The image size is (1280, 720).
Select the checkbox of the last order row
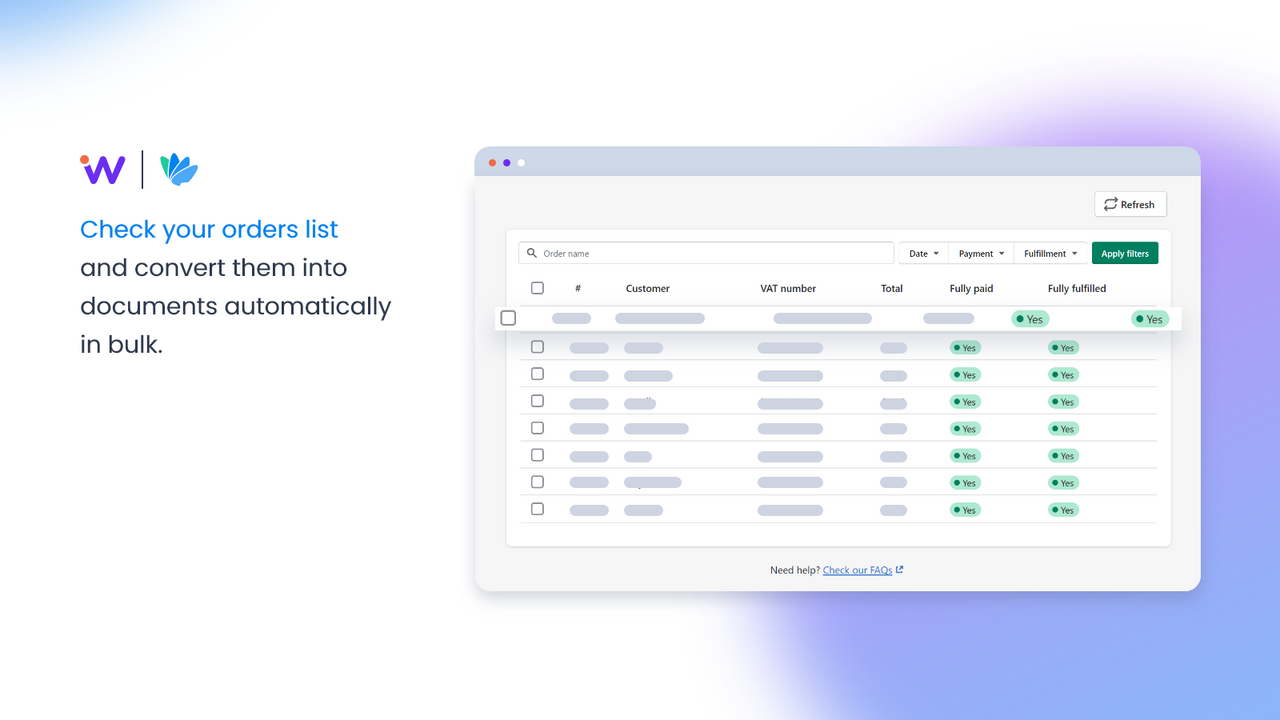coord(537,508)
